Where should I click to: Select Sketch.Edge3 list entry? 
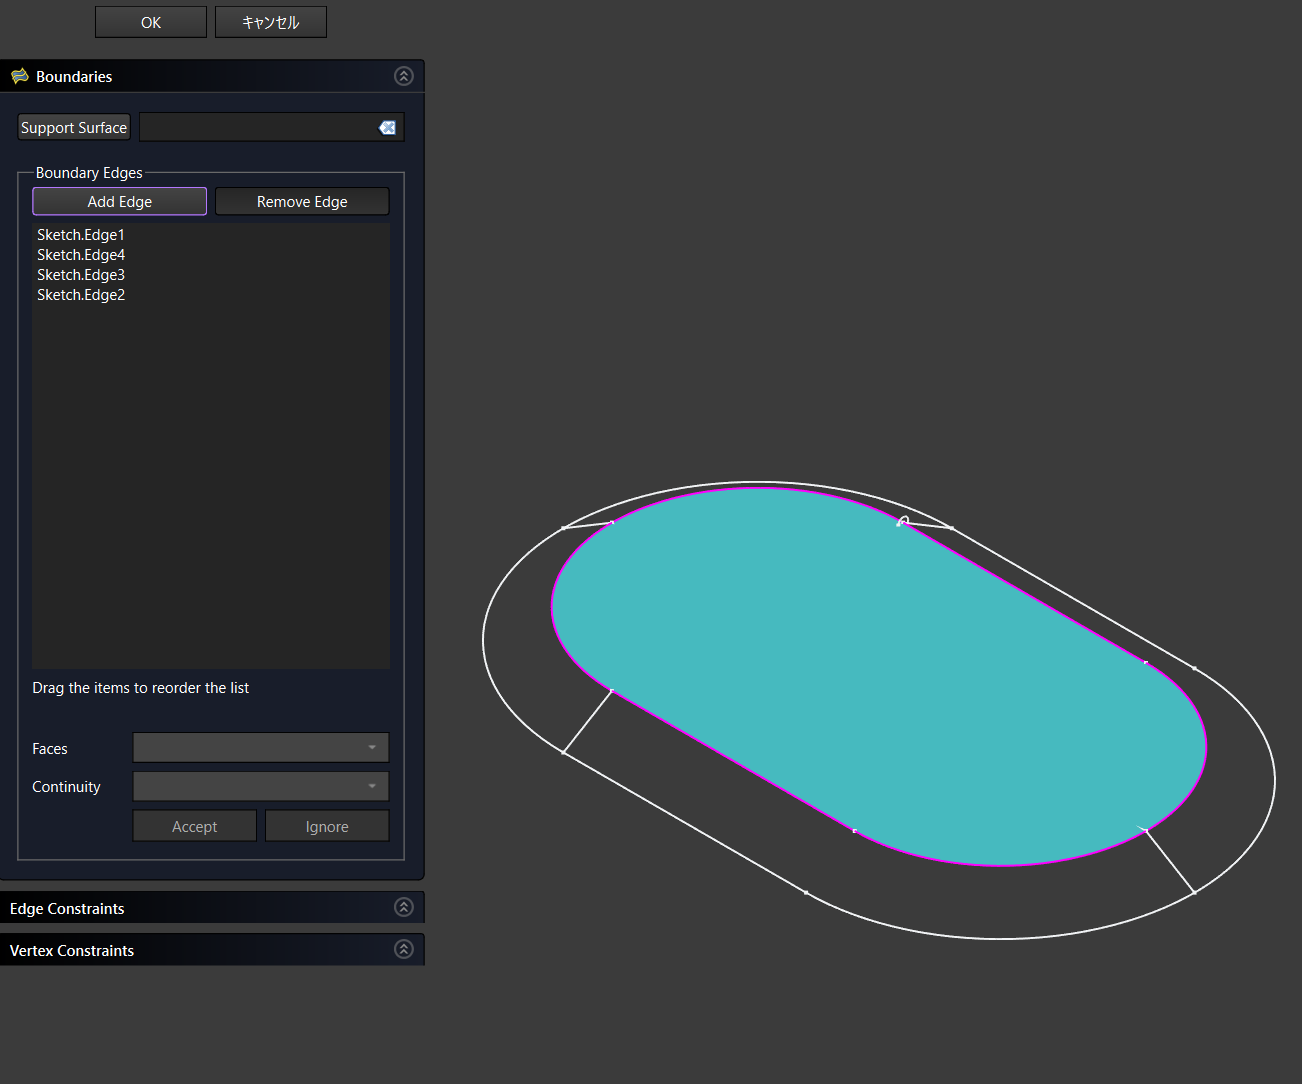coord(81,275)
